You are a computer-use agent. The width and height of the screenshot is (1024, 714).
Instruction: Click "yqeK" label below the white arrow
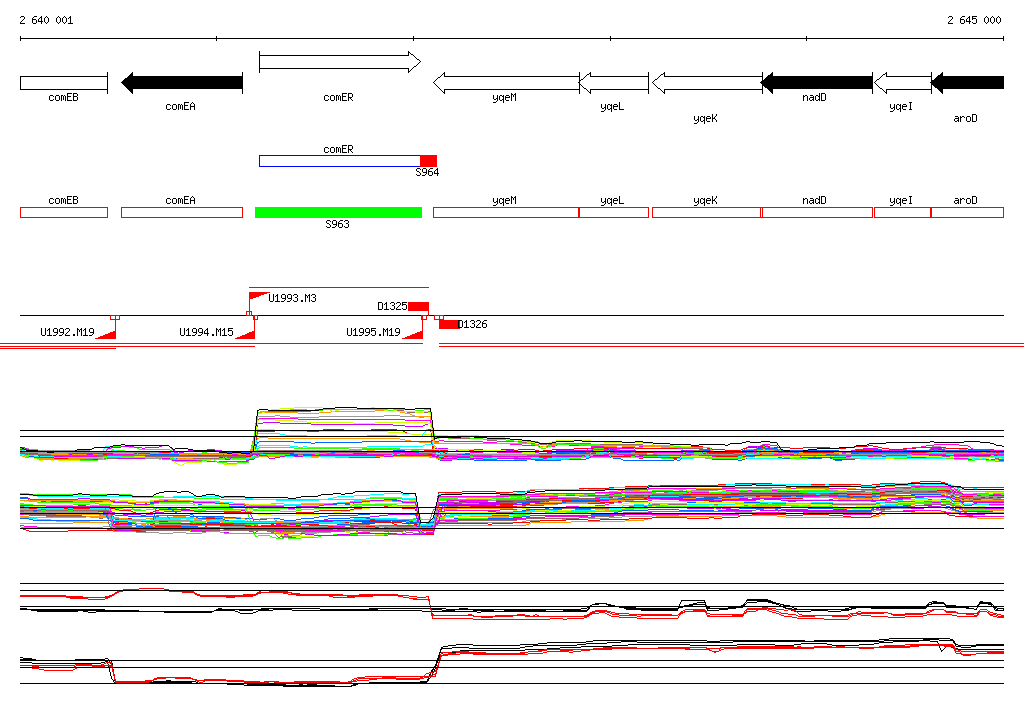[705, 118]
